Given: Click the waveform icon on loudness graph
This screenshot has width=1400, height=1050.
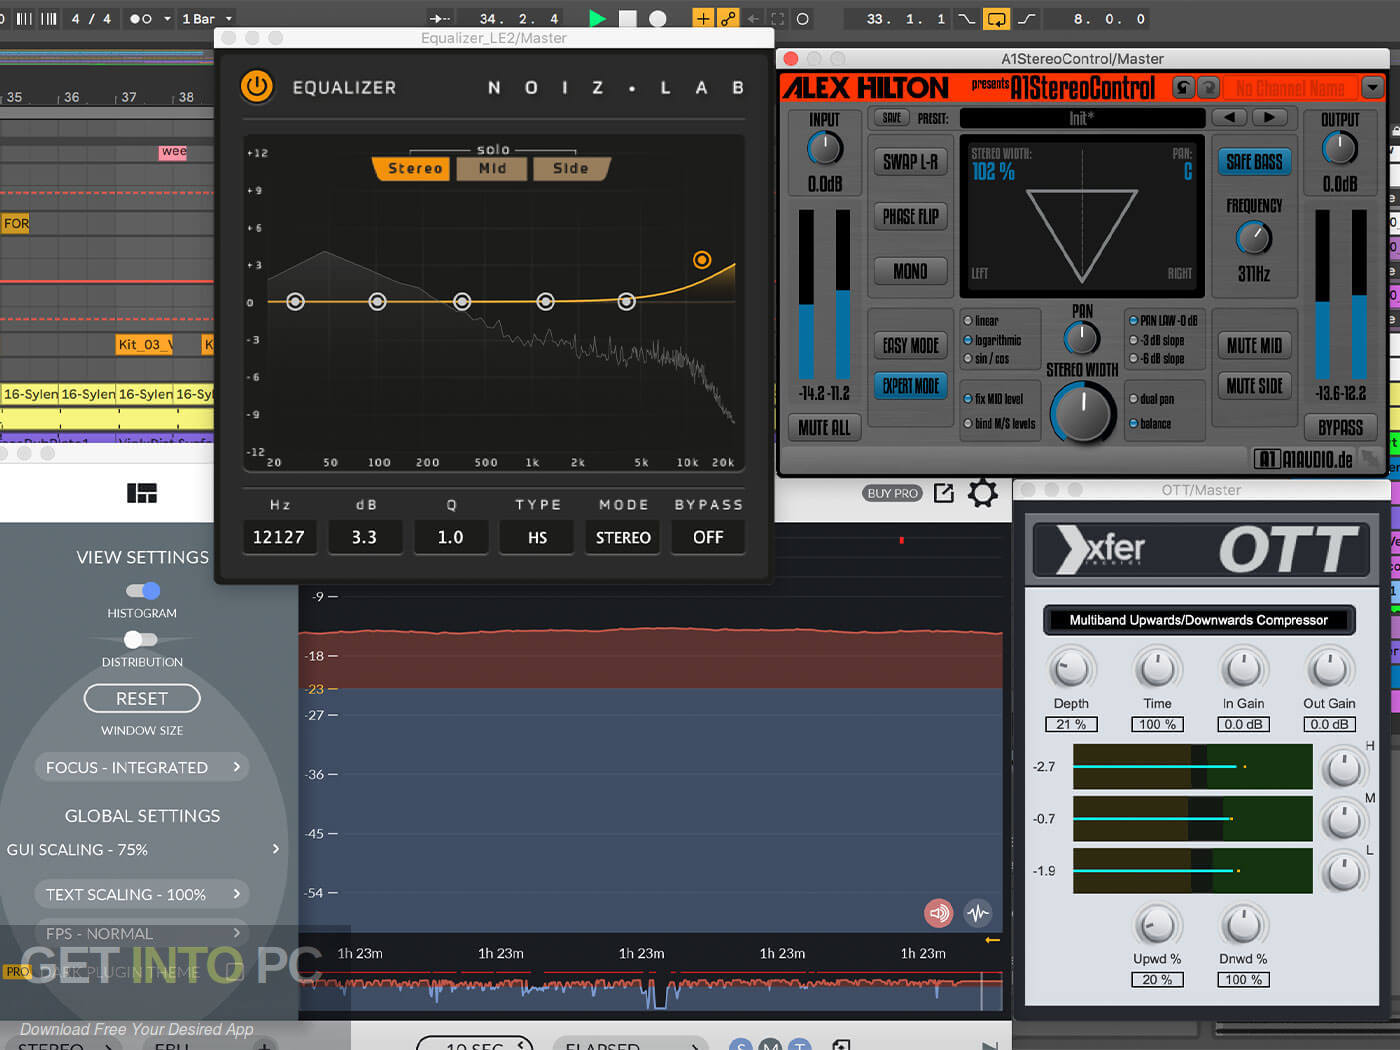Looking at the screenshot, I should (x=978, y=912).
